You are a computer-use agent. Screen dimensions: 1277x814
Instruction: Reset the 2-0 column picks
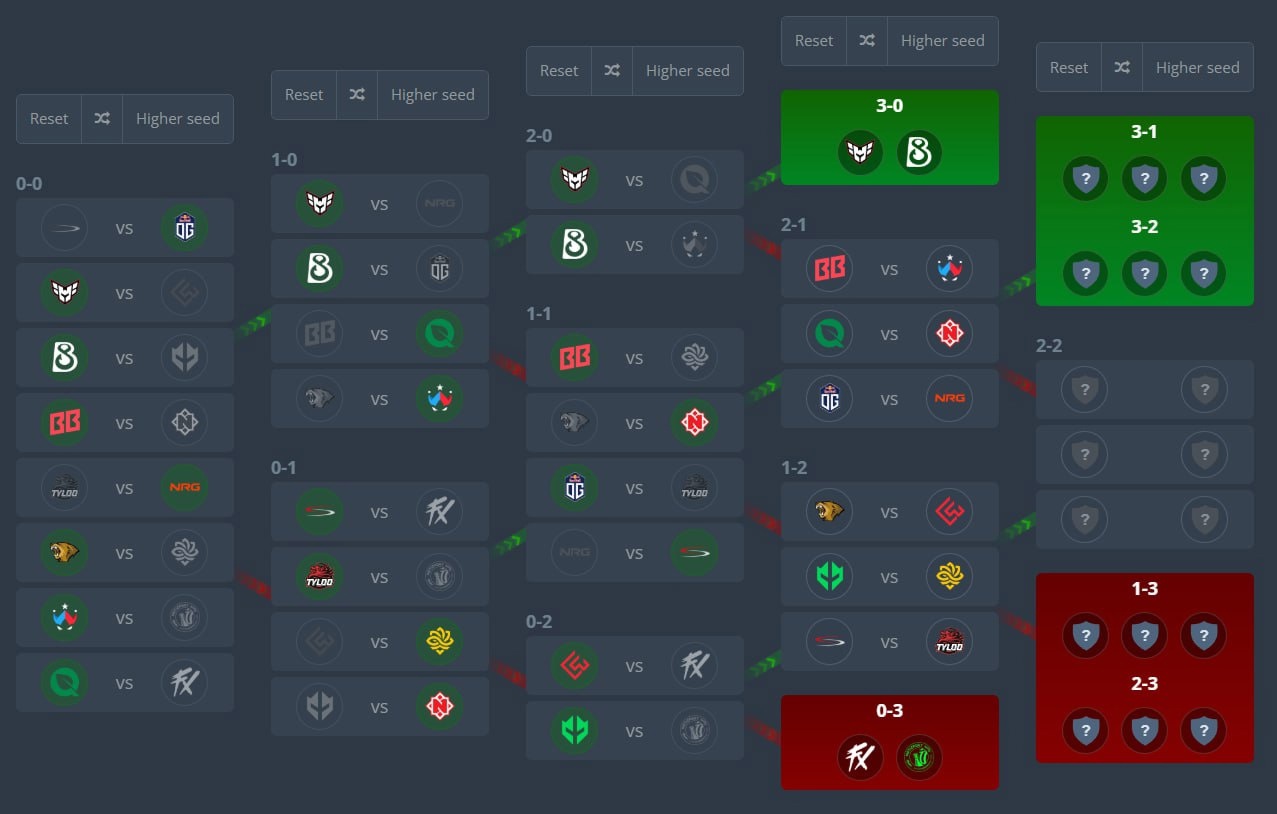559,71
